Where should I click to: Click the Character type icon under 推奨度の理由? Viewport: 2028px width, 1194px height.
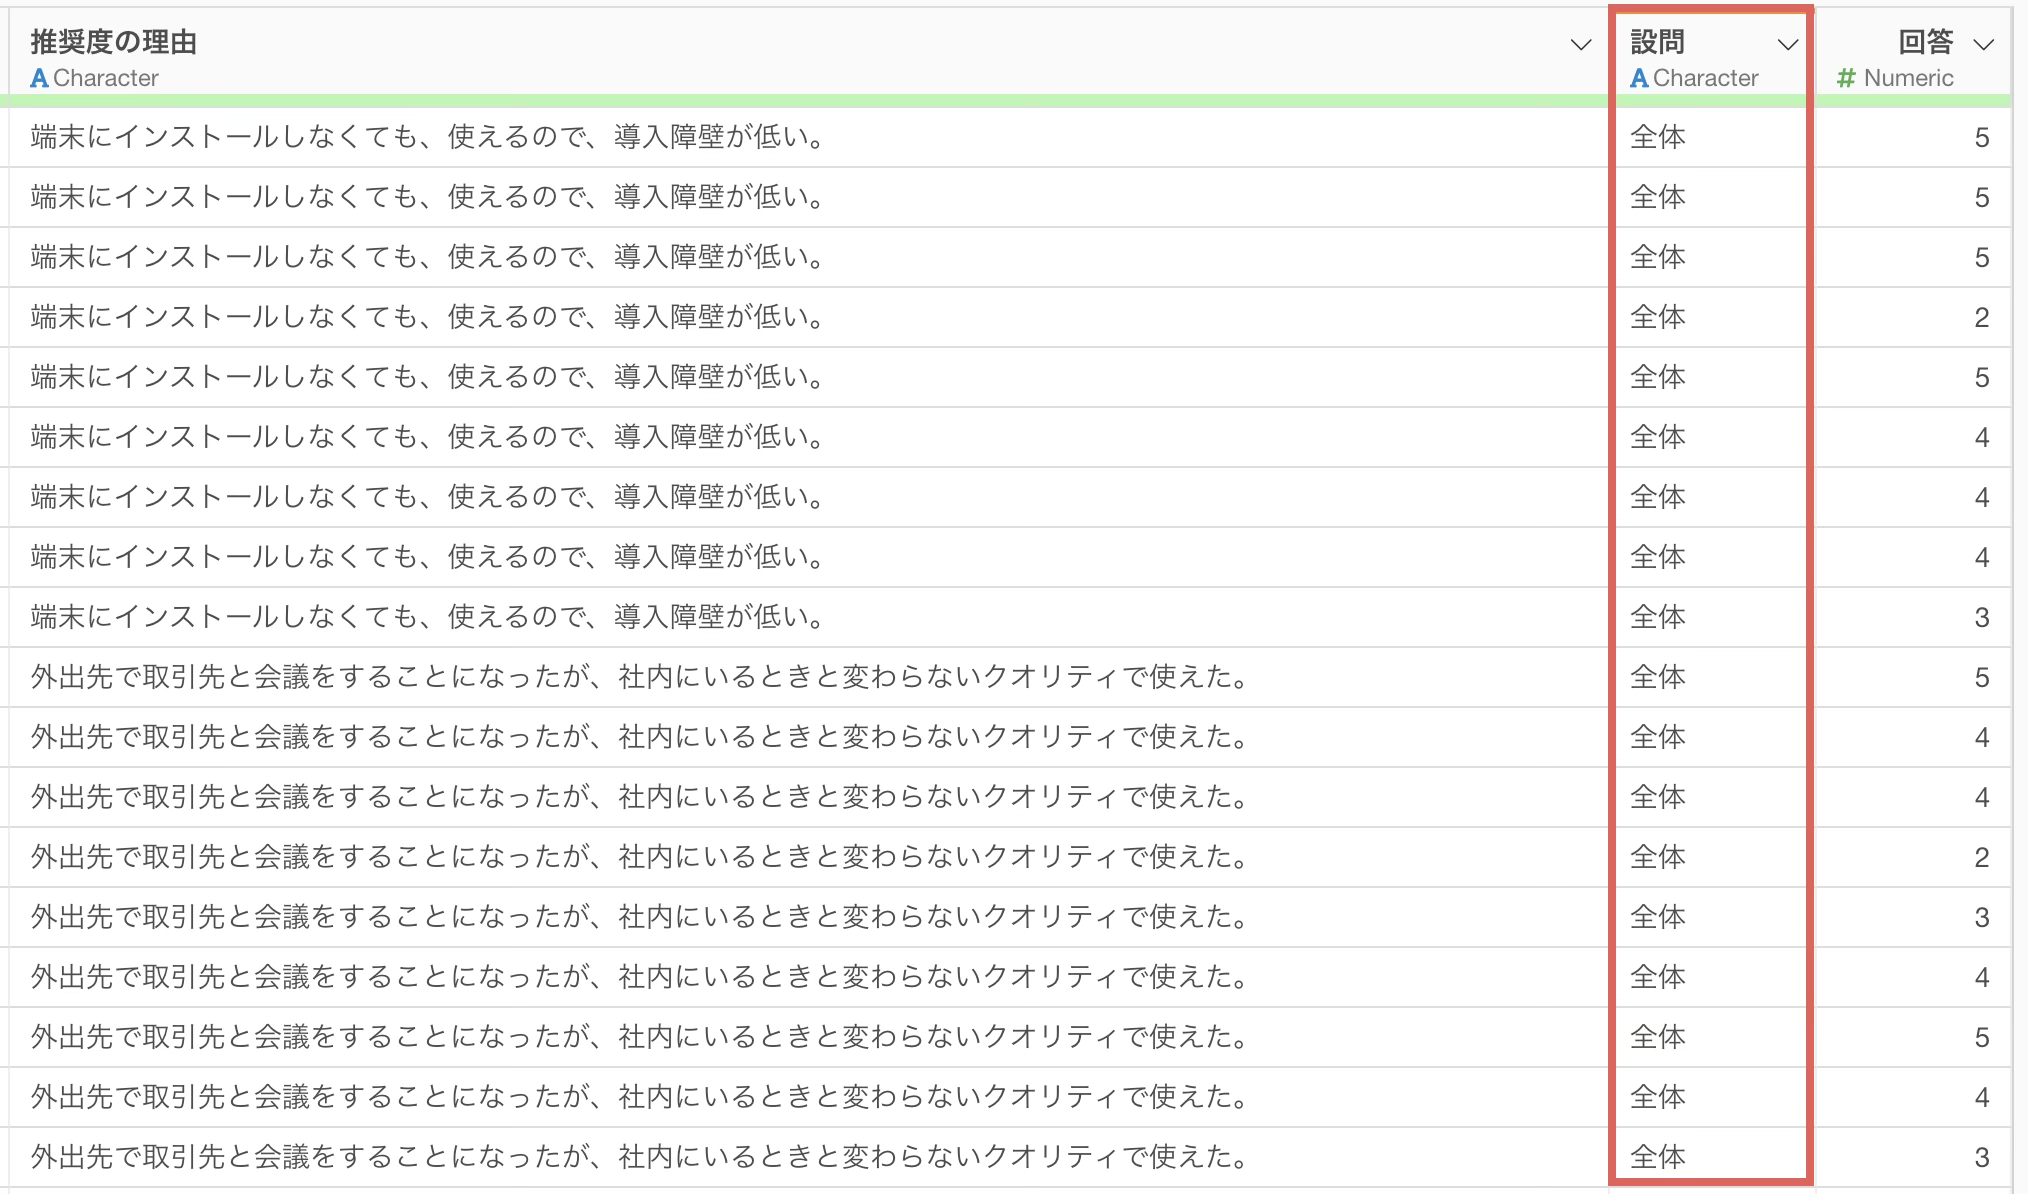(39, 78)
